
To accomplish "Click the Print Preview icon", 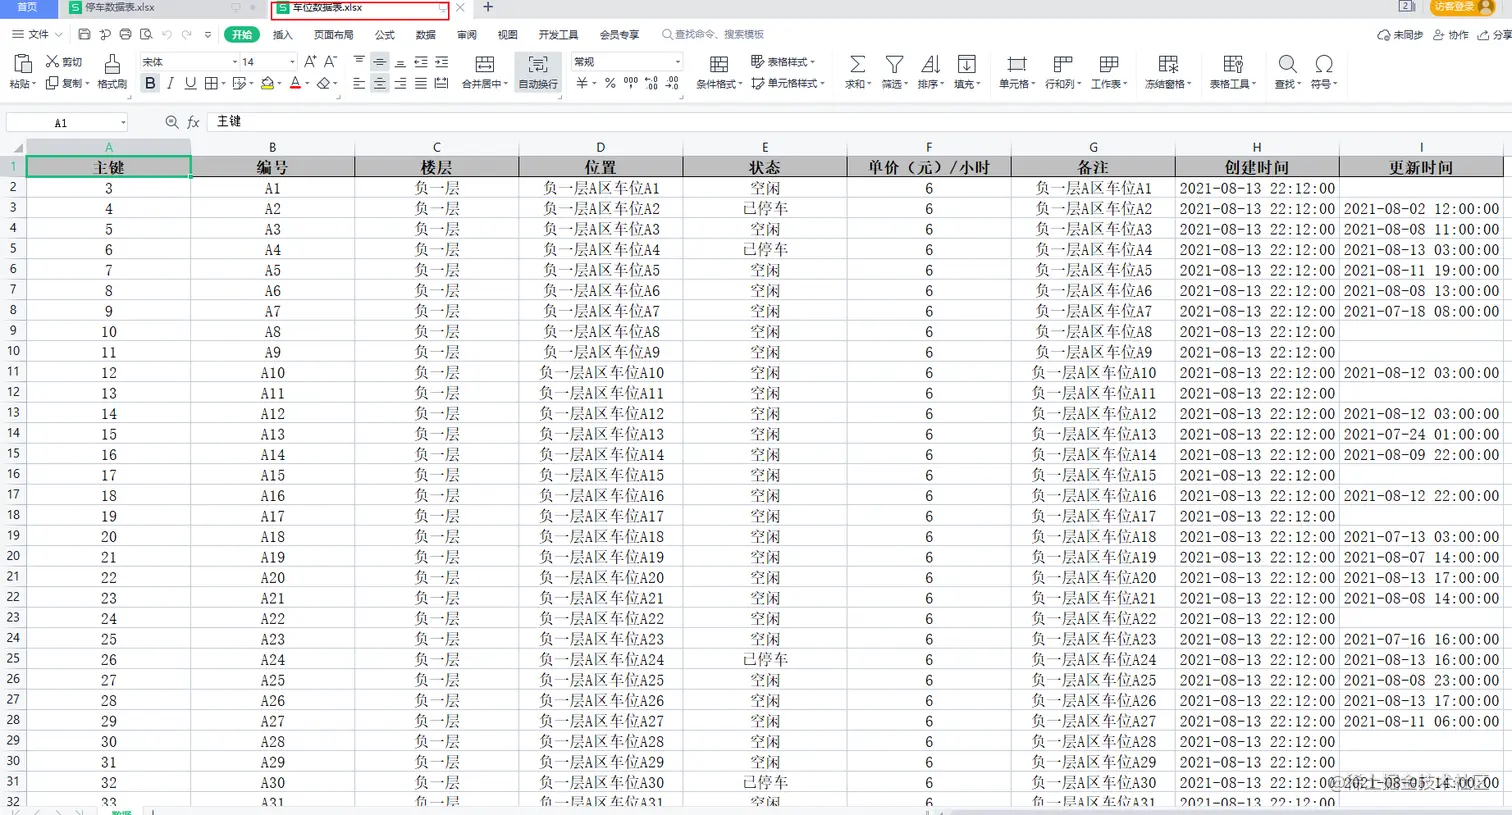I will 146,34.
